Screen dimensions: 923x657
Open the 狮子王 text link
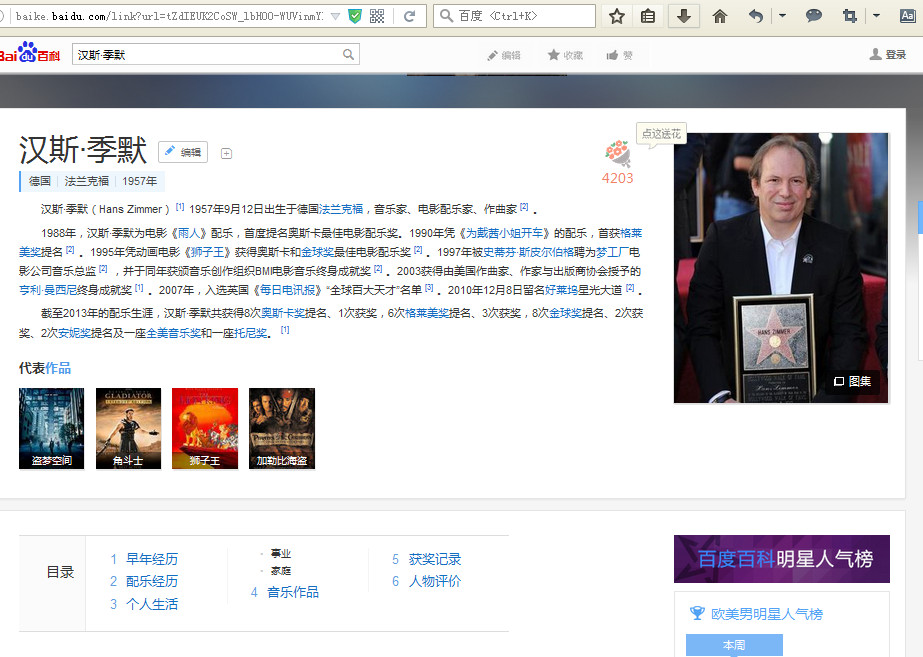[207, 252]
